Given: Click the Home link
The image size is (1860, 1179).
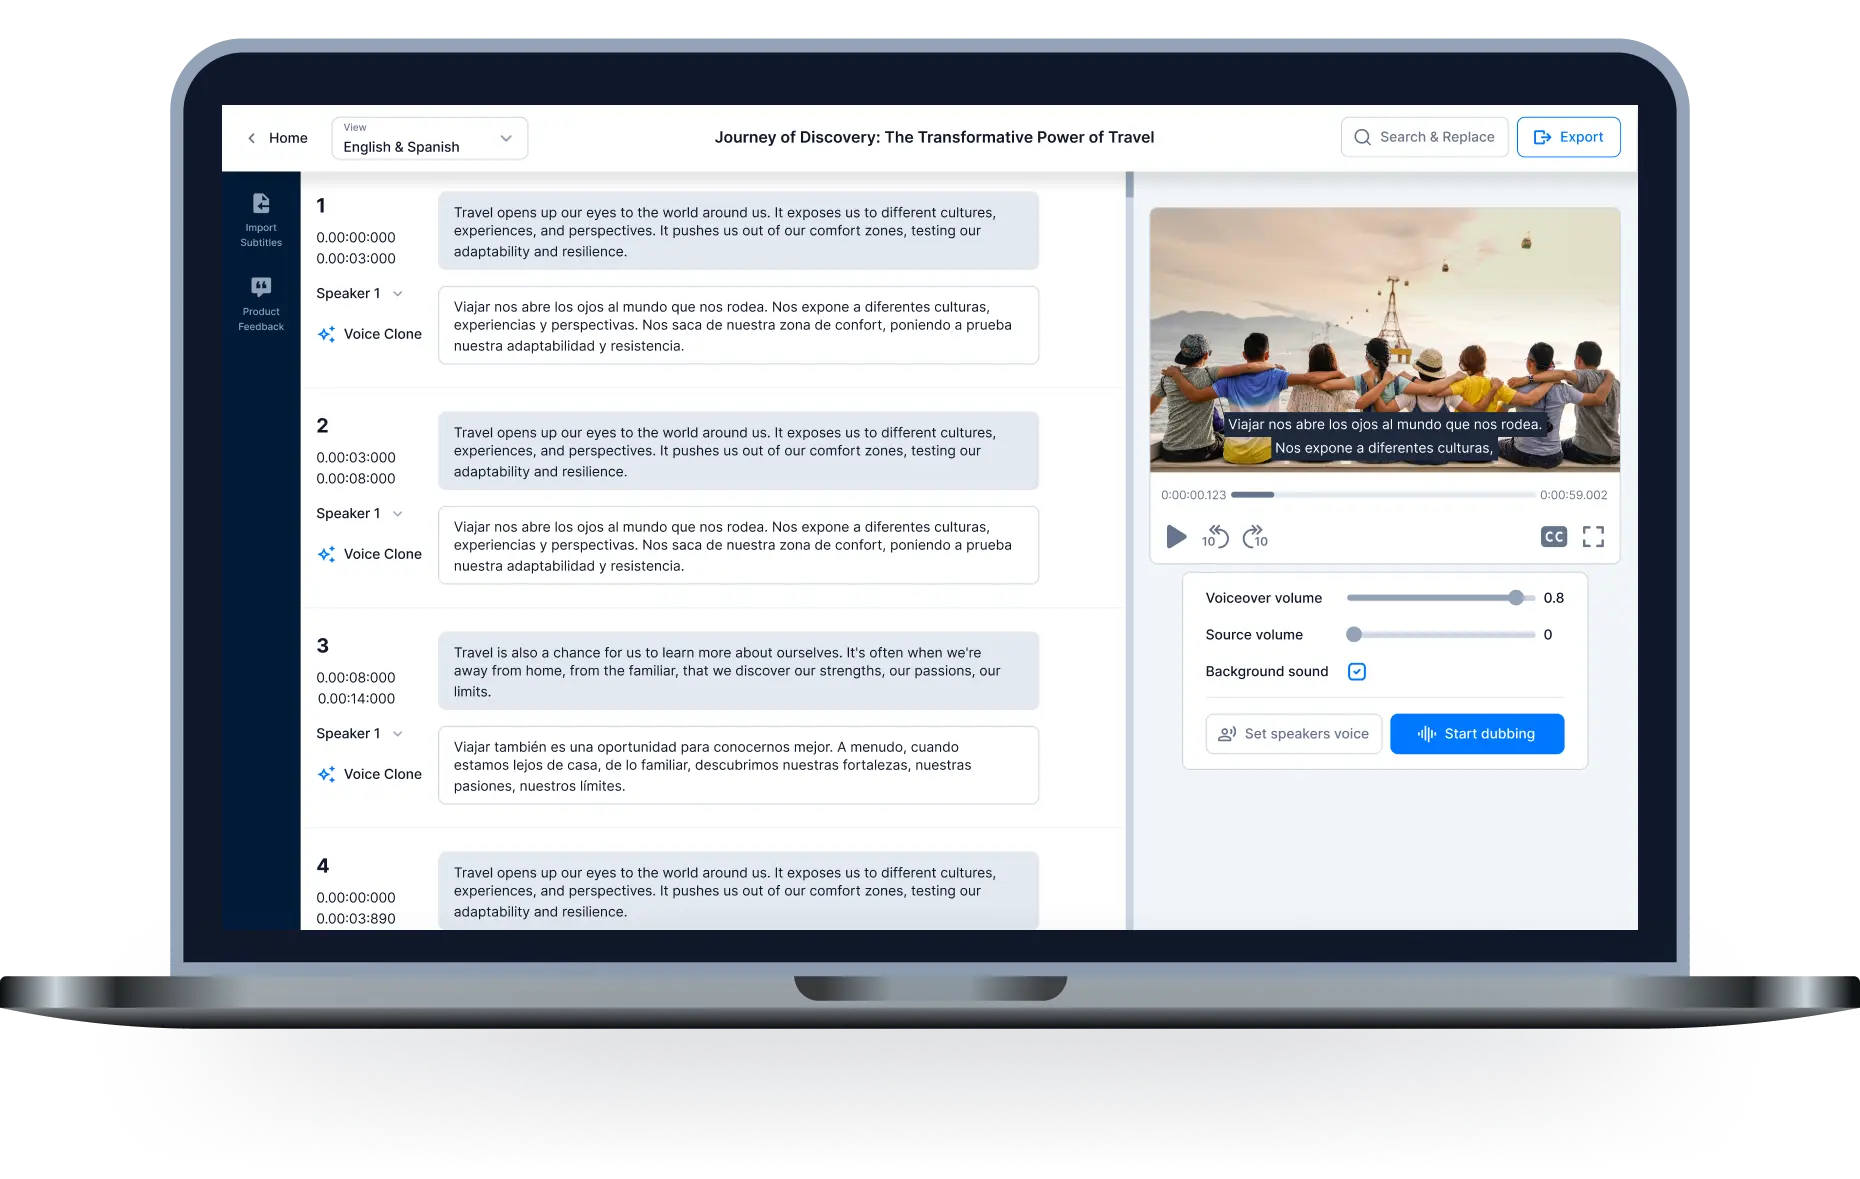Looking at the screenshot, I should (x=288, y=138).
